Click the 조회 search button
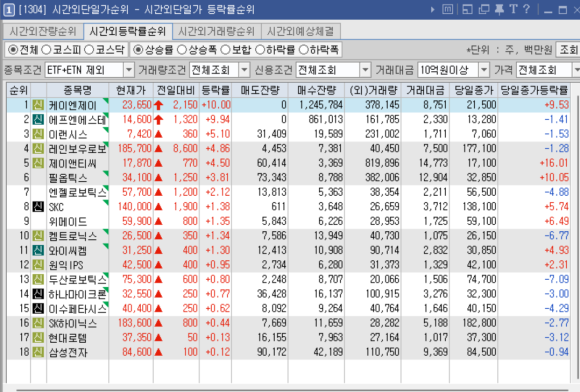The image size is (580, 392). click(x=569, y=50)
